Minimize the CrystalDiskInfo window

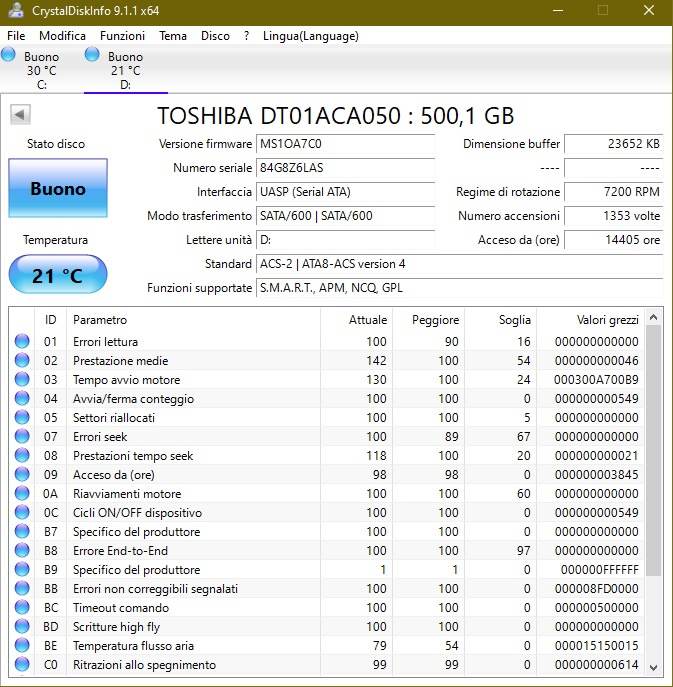tap(558, 11)
